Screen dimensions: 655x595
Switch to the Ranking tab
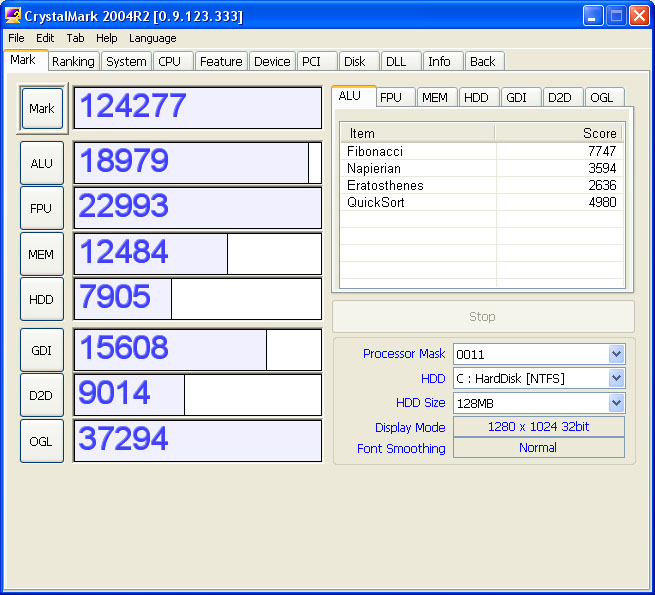(x=74, y=61)
